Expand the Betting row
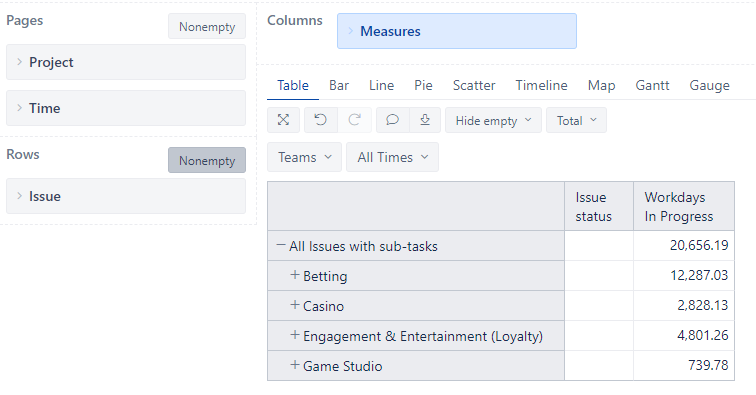This screenshot has width=756, height=395. [x=295, y=275]
